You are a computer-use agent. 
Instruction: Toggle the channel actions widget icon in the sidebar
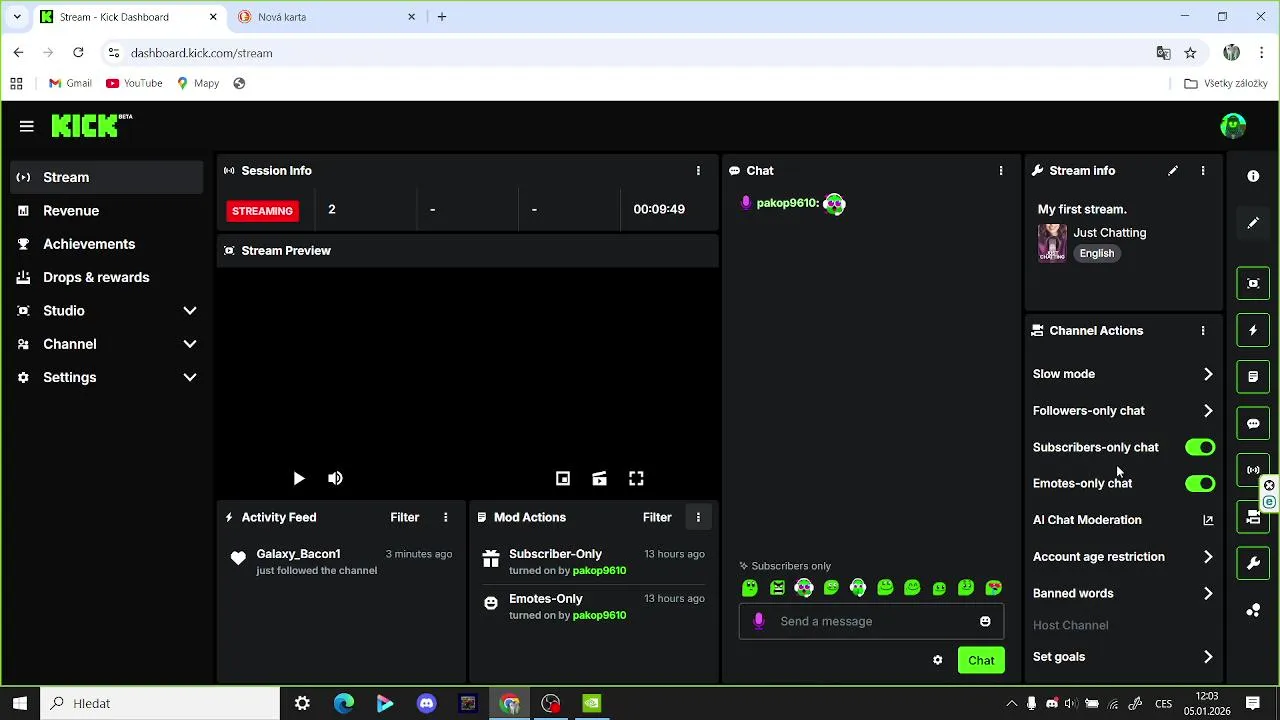point(1253,517)
